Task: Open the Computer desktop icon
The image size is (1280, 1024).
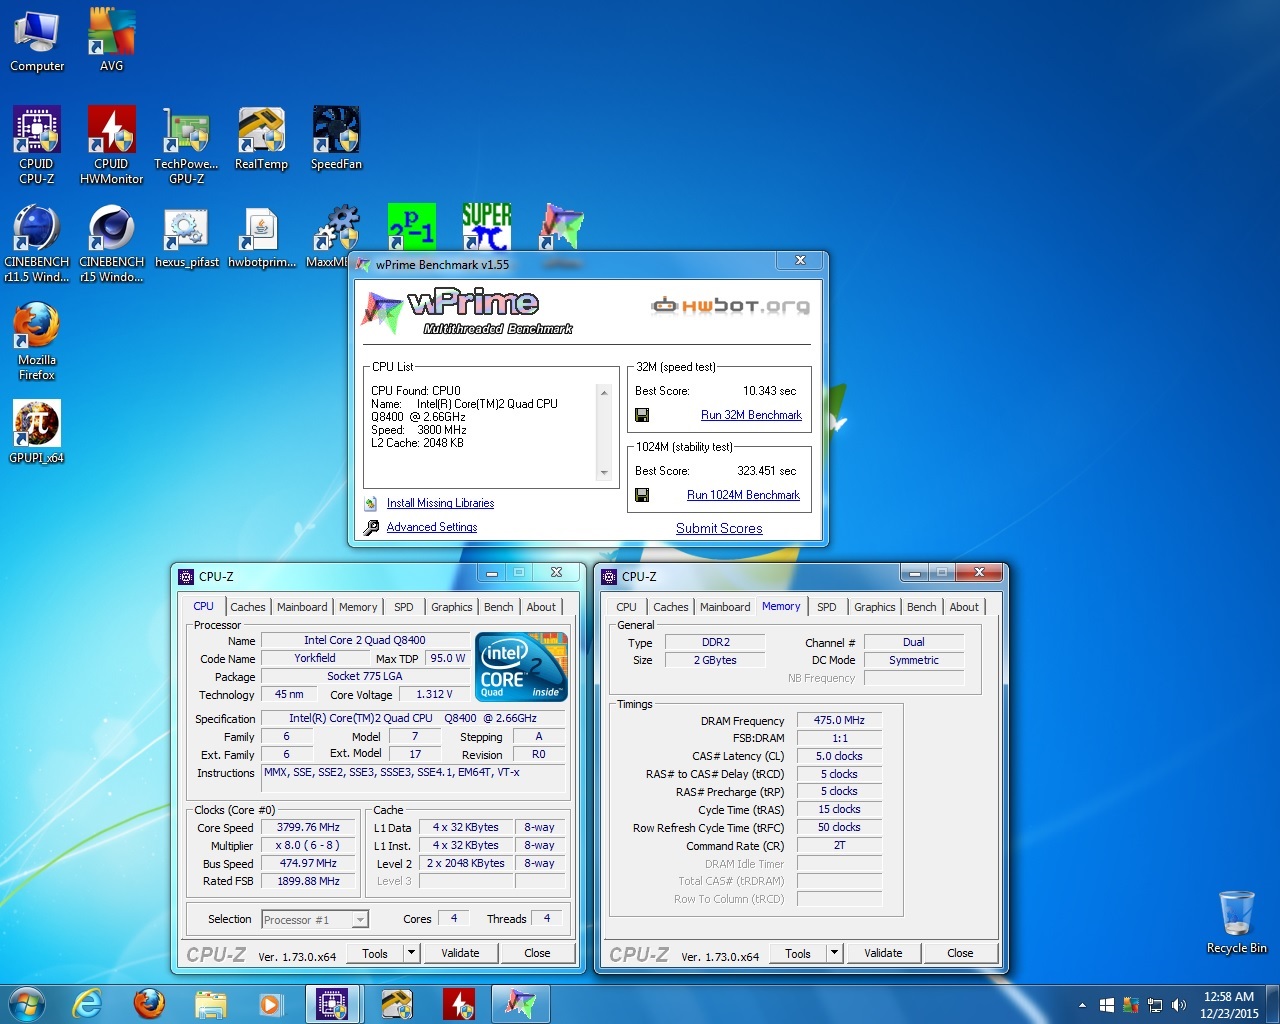Action: coord(37,40)
